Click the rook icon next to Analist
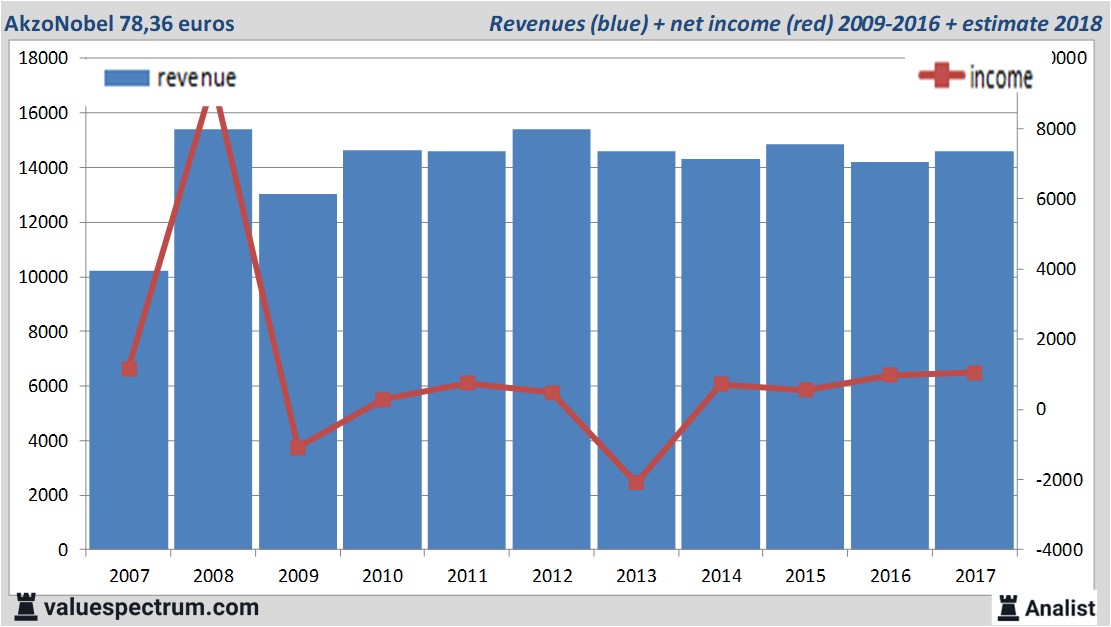 tap(1007, 606)
